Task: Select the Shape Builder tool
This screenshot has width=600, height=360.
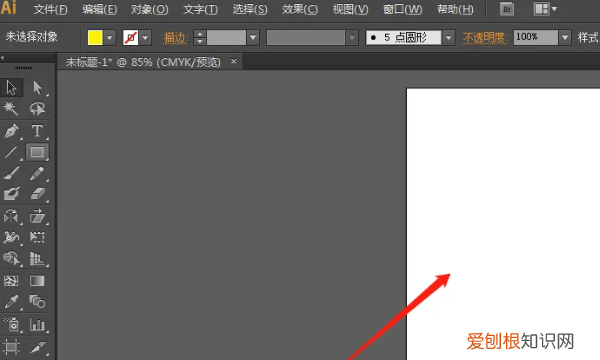Action: (x=11, y=259)
